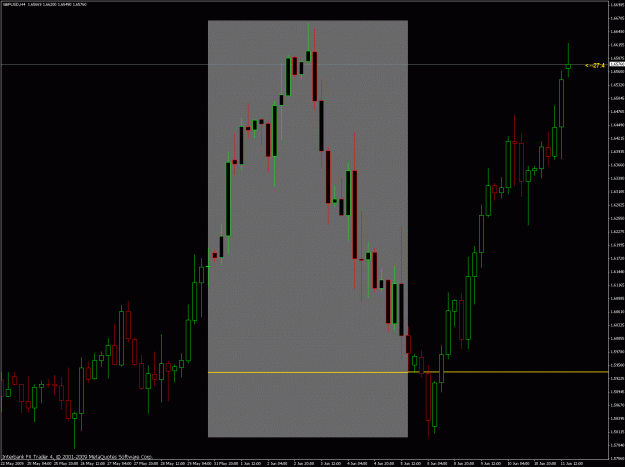625x467 pixels.
Task: Select the gray horizontal bid price line
Action: click(x=305, y=64)
